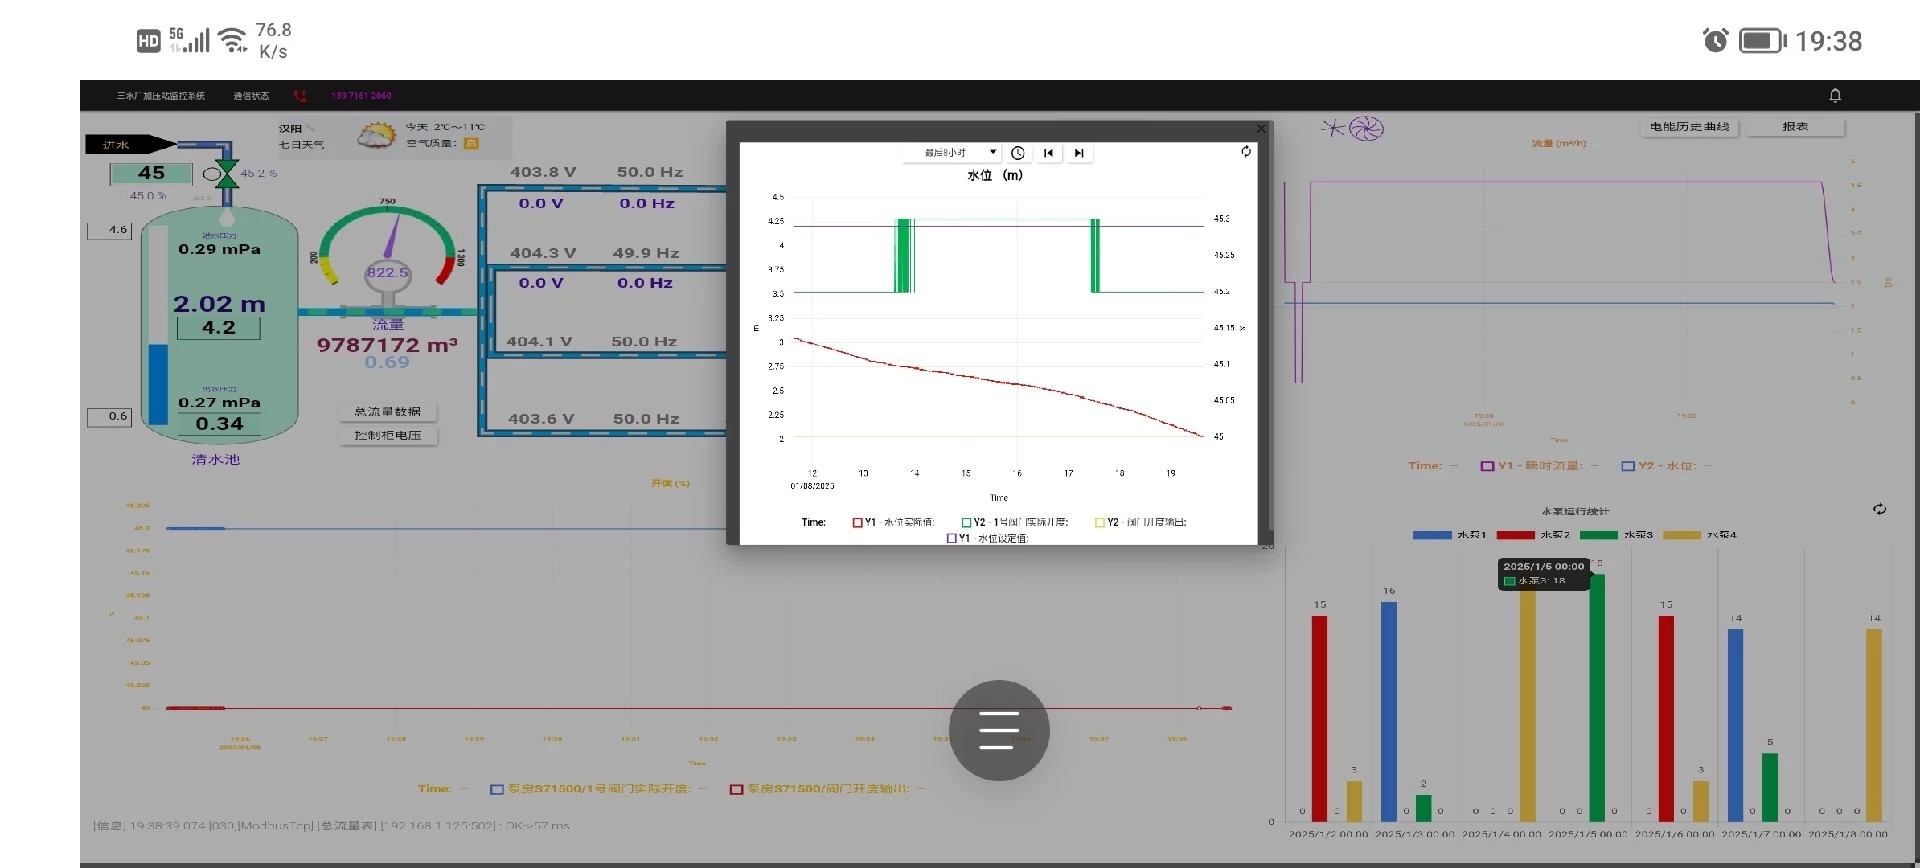1920x868 pixels.
Task: Click the flow gauge reading 822.5
Action: (x=387, y=272)
